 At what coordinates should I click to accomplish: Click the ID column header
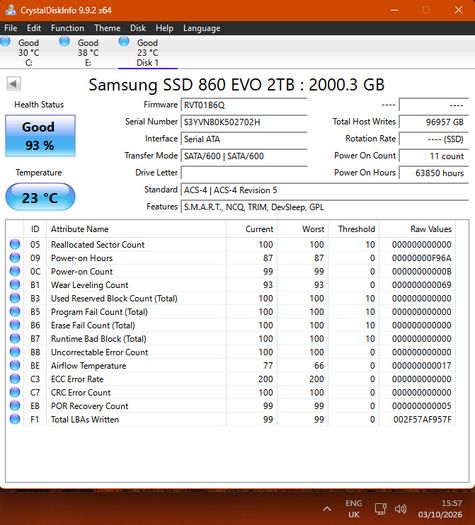35,229
